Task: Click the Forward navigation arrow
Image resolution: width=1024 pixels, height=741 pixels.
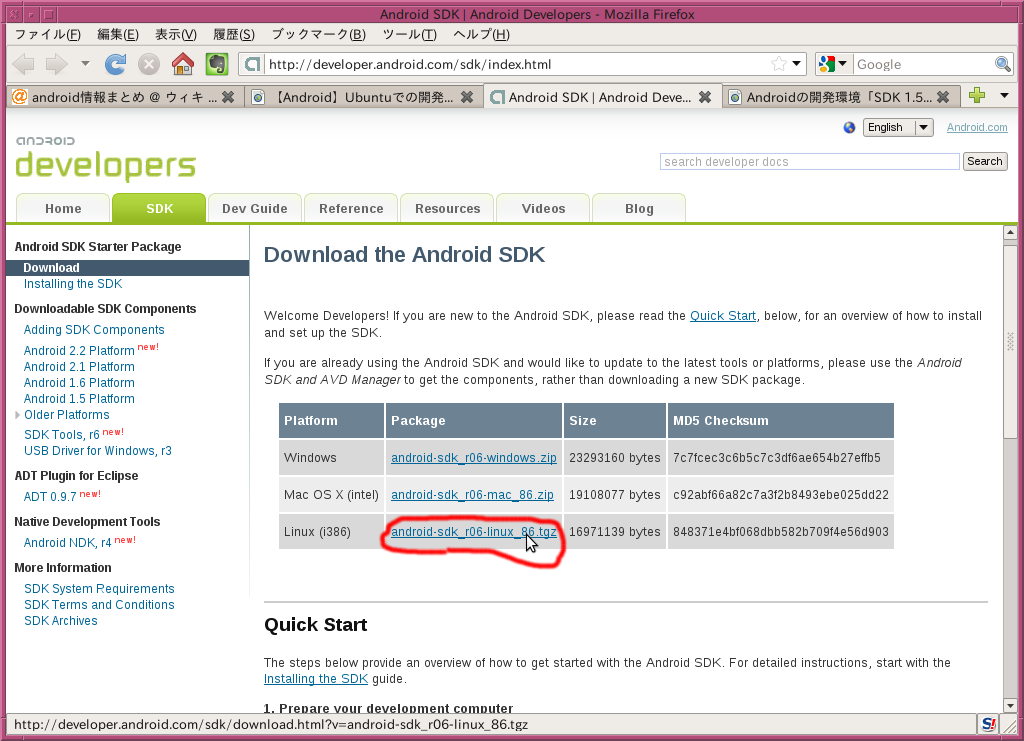Action: click(x=57, y=64)
